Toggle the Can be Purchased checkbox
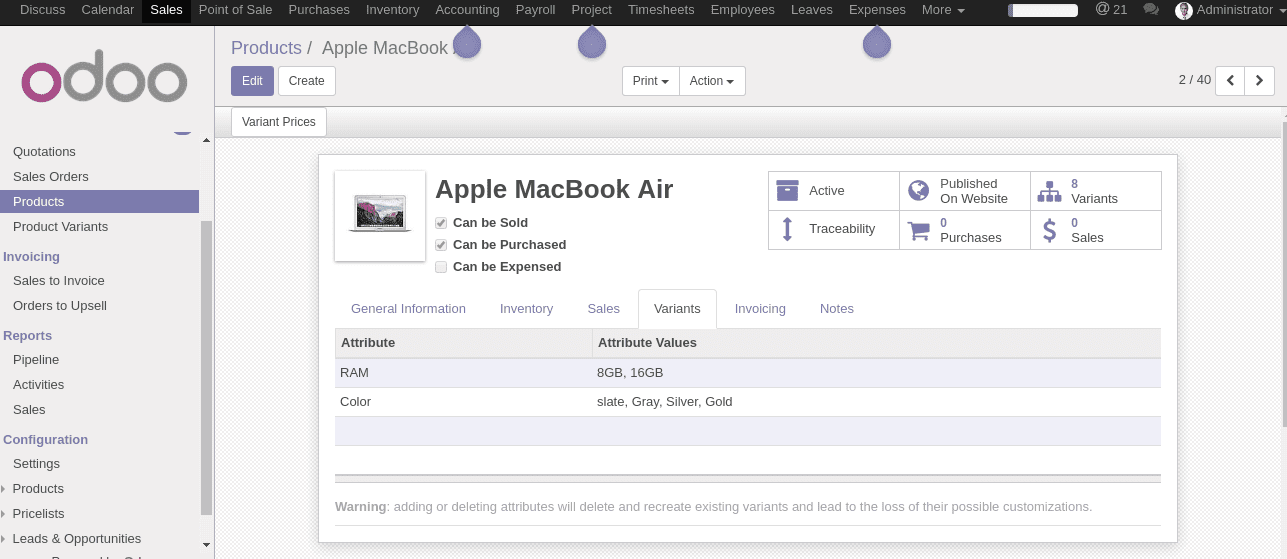This screenshot has width=1287, height=559. coord(441,245)
